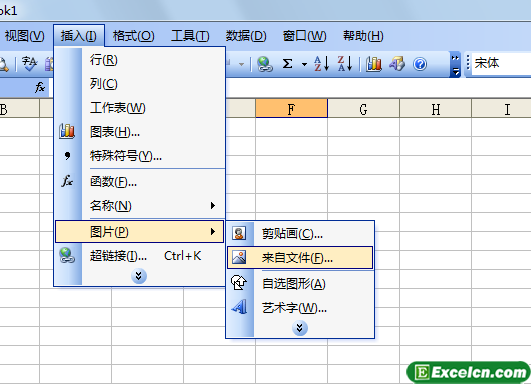Image resolution: width=531 pixels, height=384 pixels.
Task: Choose 艺术字(W)... WordArt
Action: click(x=300, y=307)
